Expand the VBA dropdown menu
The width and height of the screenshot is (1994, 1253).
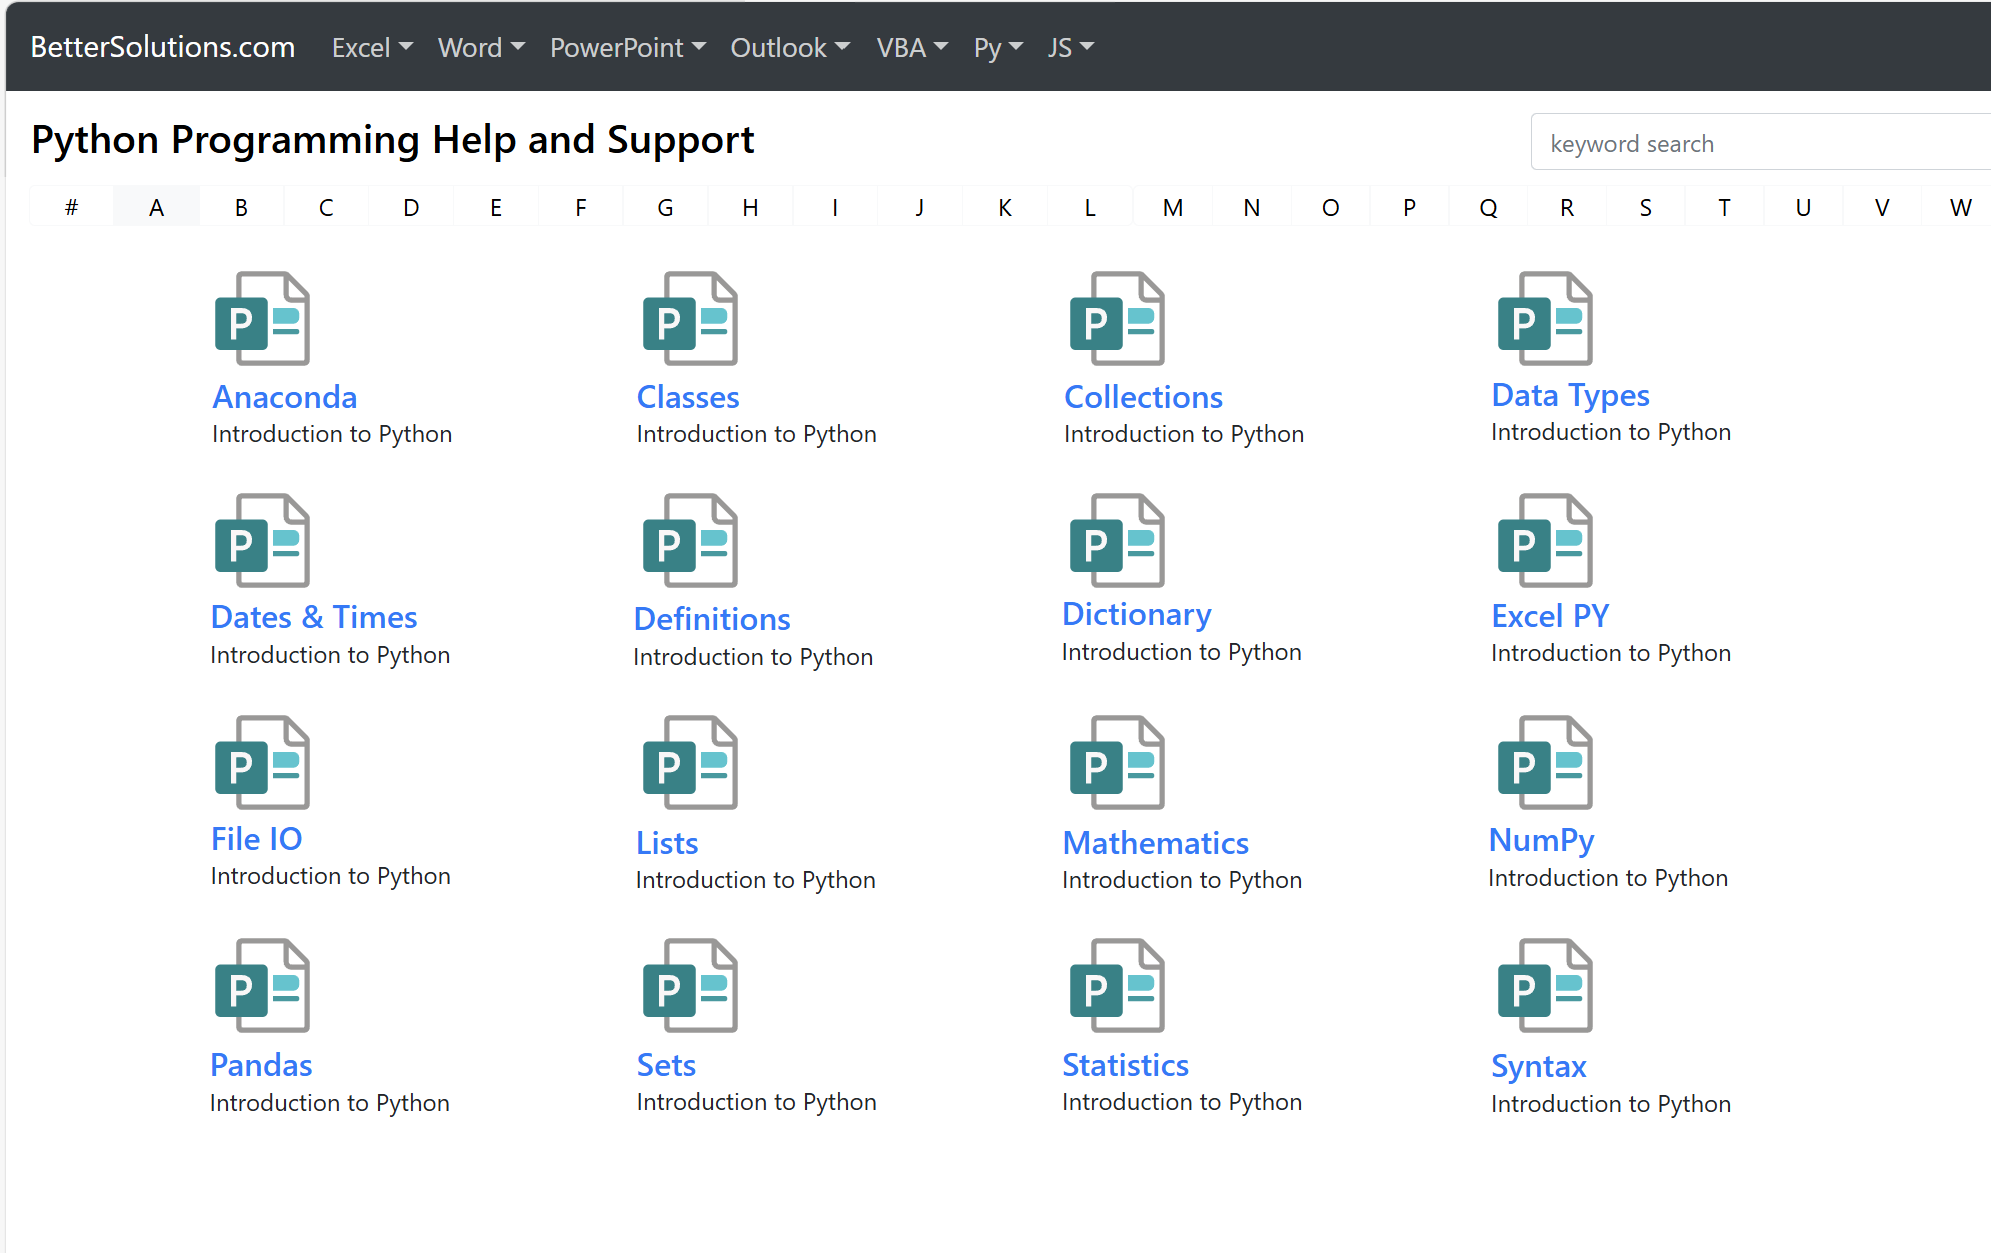tap(912, 47)
